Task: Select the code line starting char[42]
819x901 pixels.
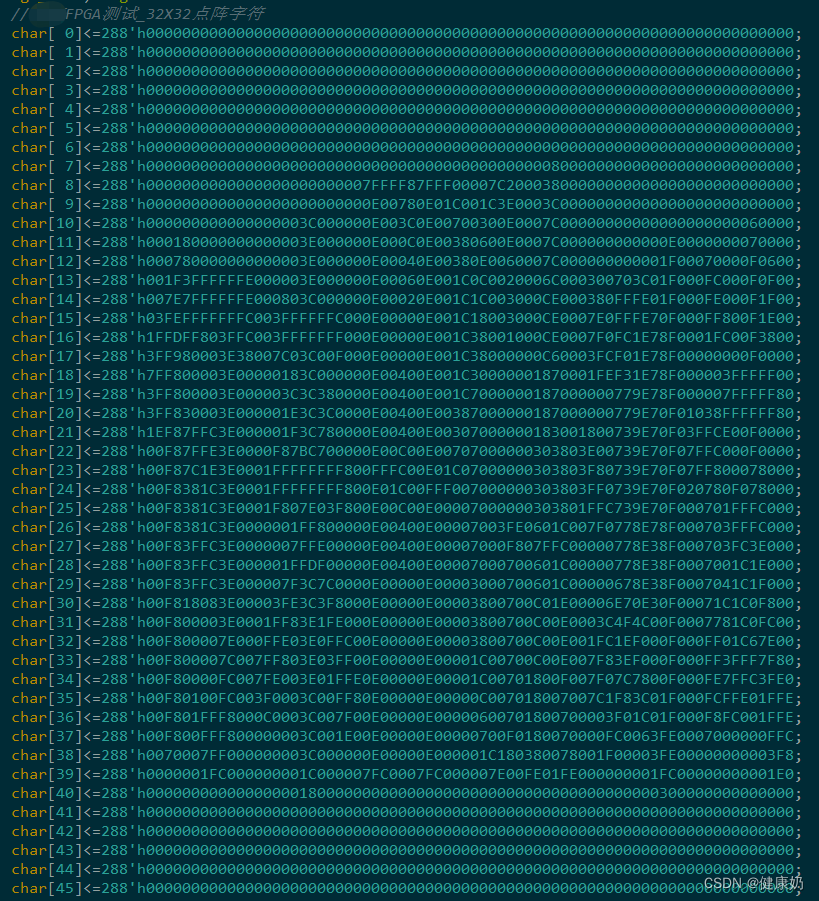Action: (x=406, y=831)
